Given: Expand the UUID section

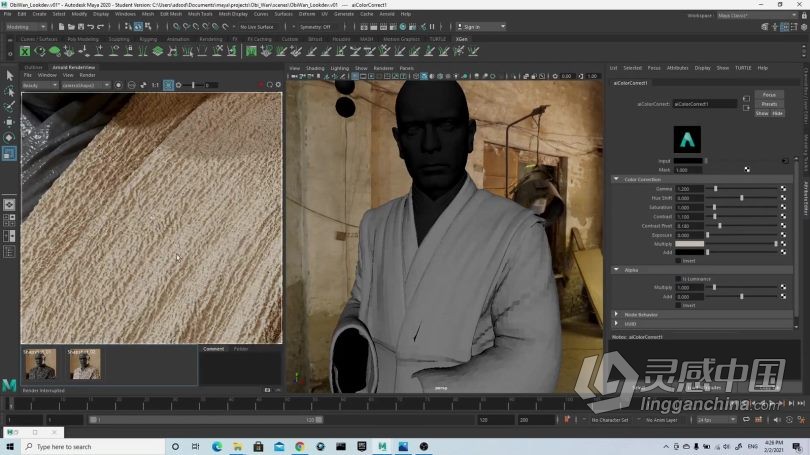Looking at the screenshot, I should [616, 323].
